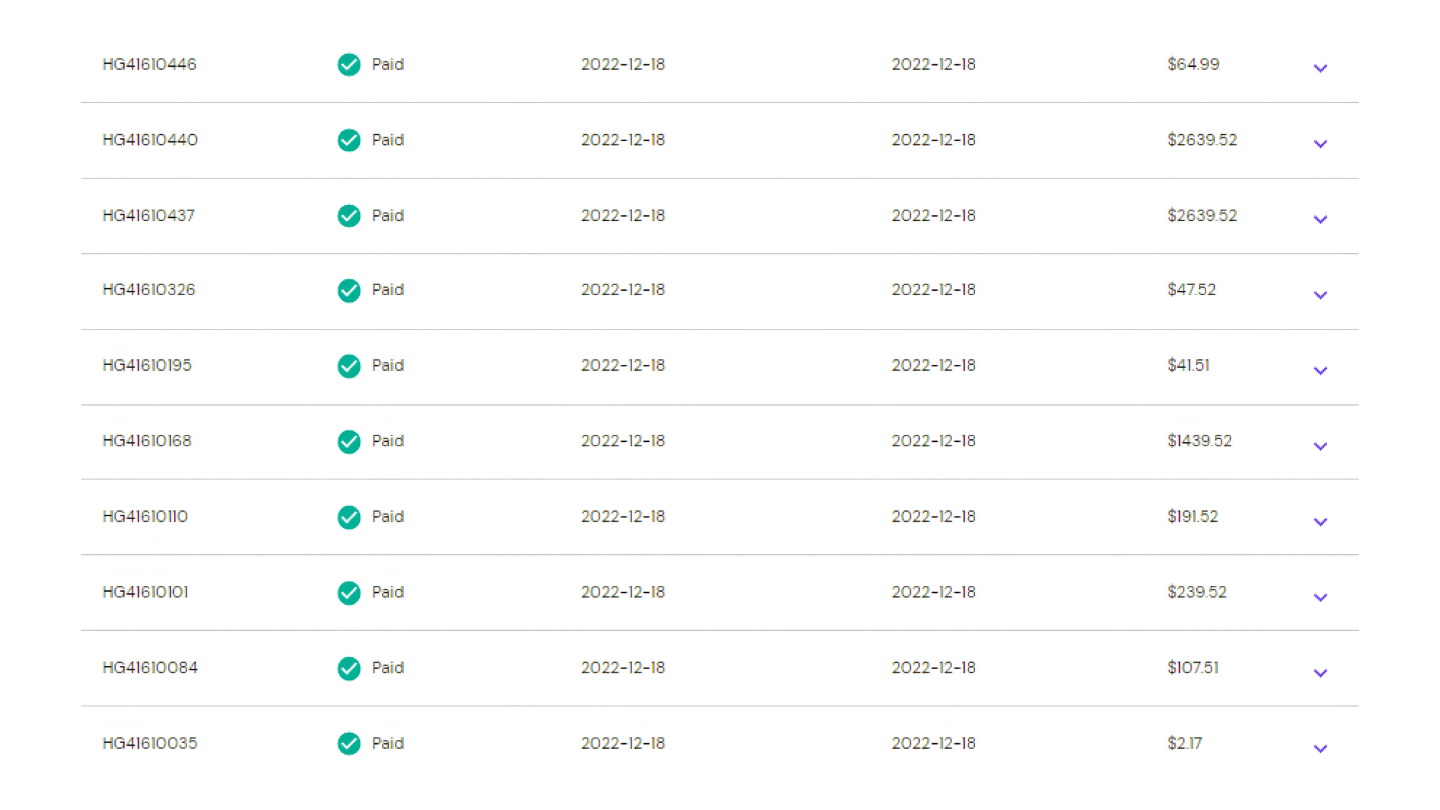
Task: Click invoice ID HG41610084
Action: pyautogui.click(x=150, y=667)
